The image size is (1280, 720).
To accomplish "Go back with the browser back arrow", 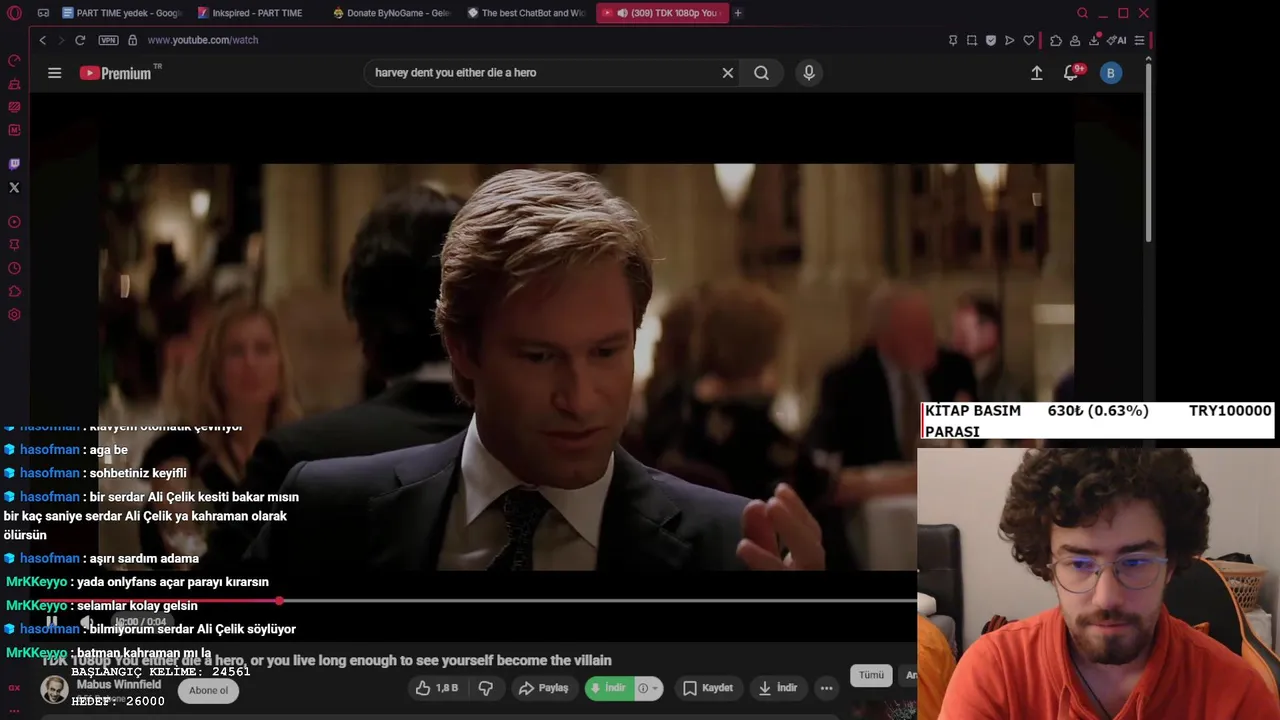I will (x=42, y=40).
